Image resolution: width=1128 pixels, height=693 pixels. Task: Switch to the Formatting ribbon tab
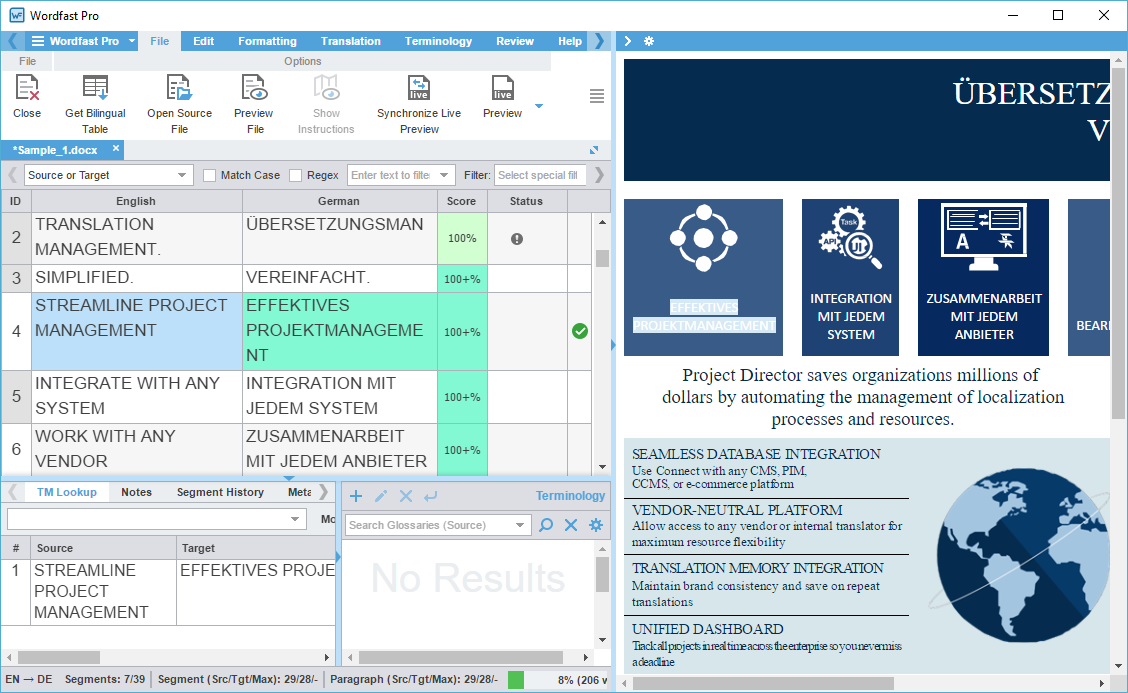268,41
